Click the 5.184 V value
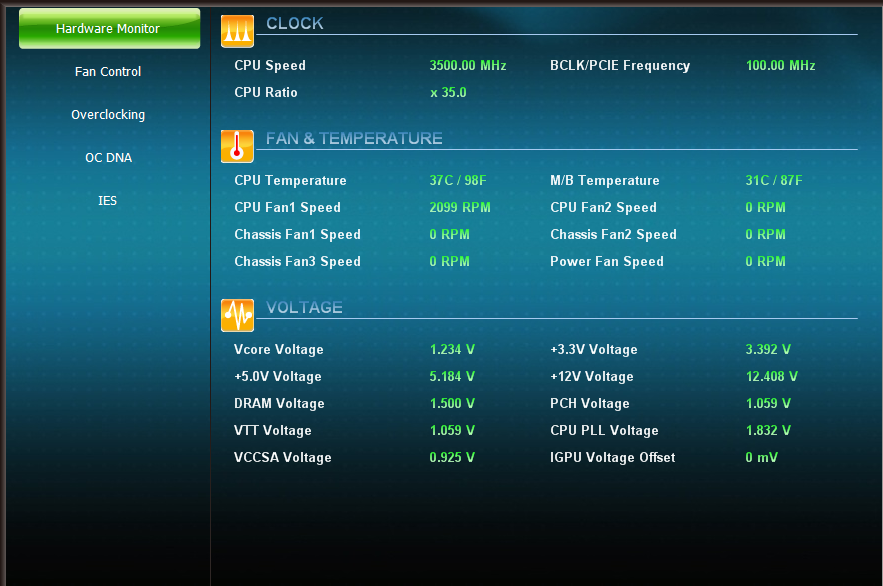Screen dimensions: 883x586 pyautogui.click(x=452, y=376)
